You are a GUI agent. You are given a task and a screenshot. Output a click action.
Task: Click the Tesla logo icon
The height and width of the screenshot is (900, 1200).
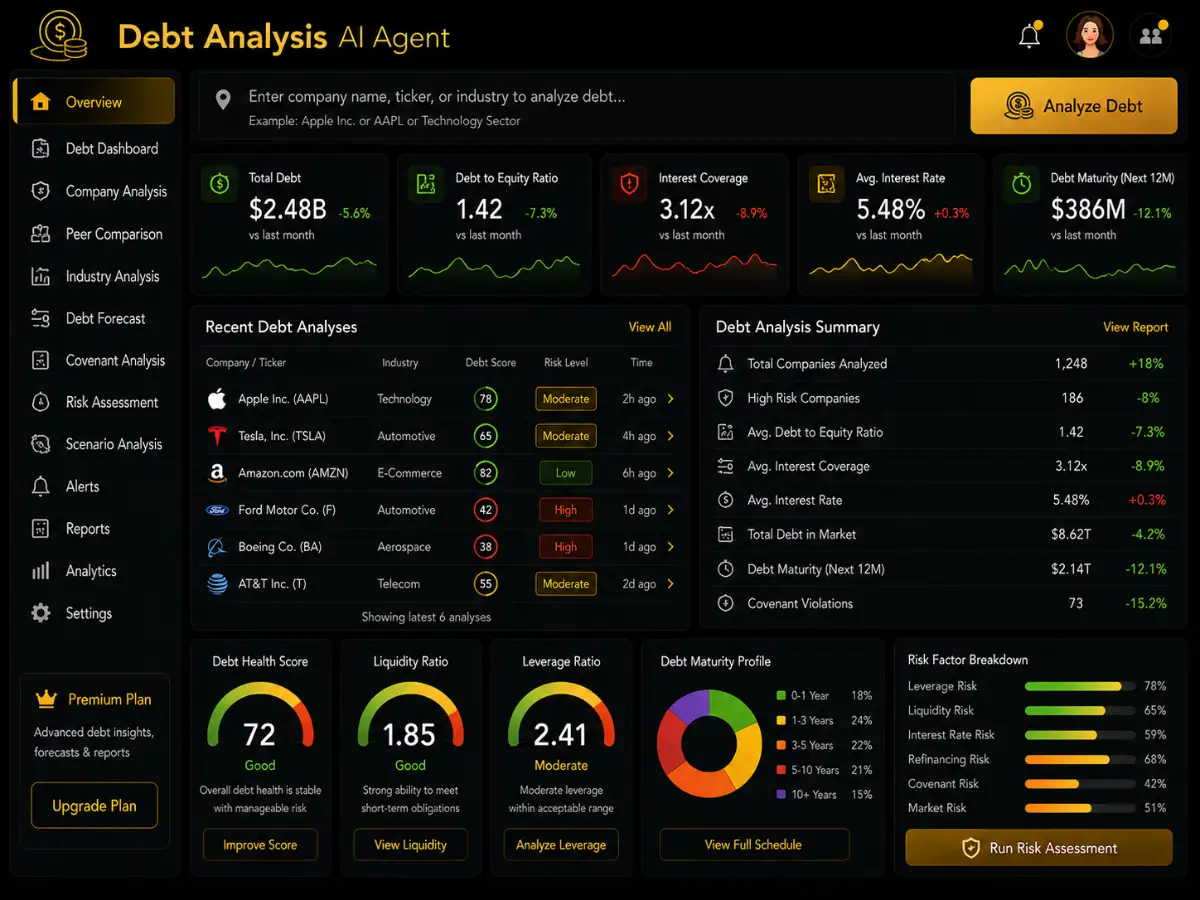click(x=217, y=436)
